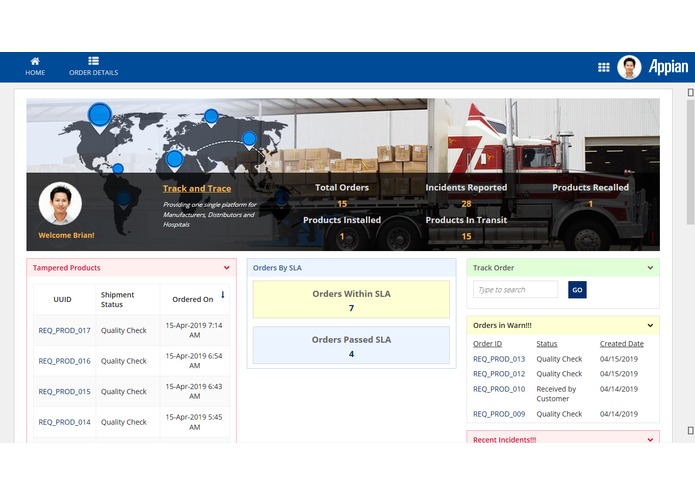The width and height of the screenshot is (695, 494).
Task: Click the Welcome Brian! text
Action: tap(66, 235)
